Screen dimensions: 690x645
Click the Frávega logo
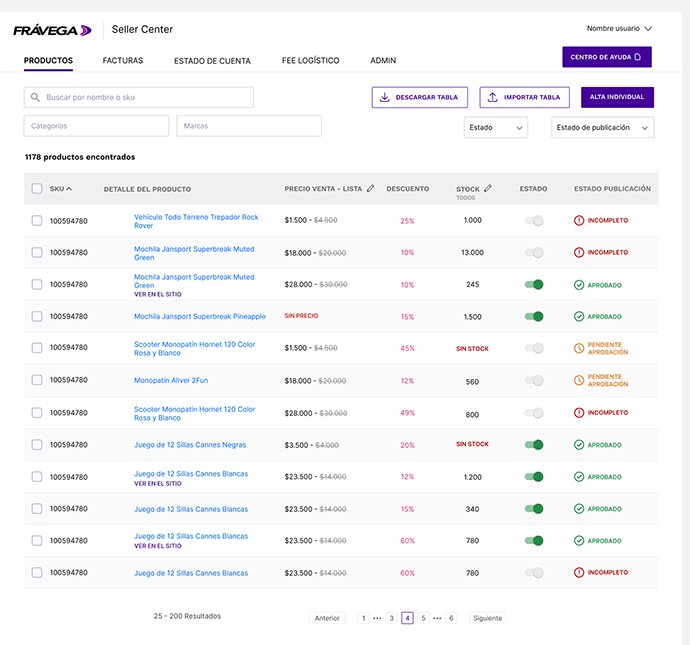point(52,30)
